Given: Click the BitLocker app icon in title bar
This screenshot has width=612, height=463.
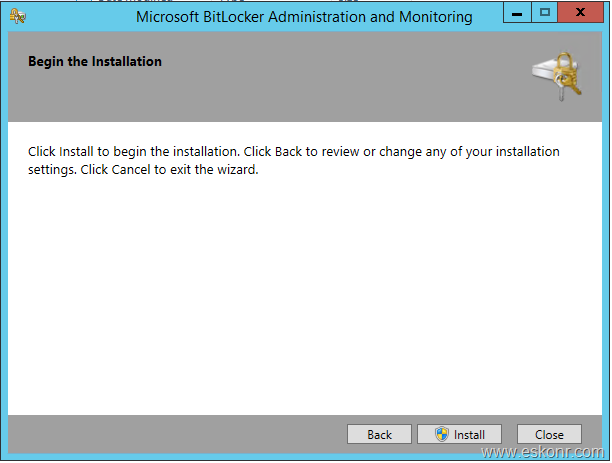Looking at the screenshot, I should (17, 16).
